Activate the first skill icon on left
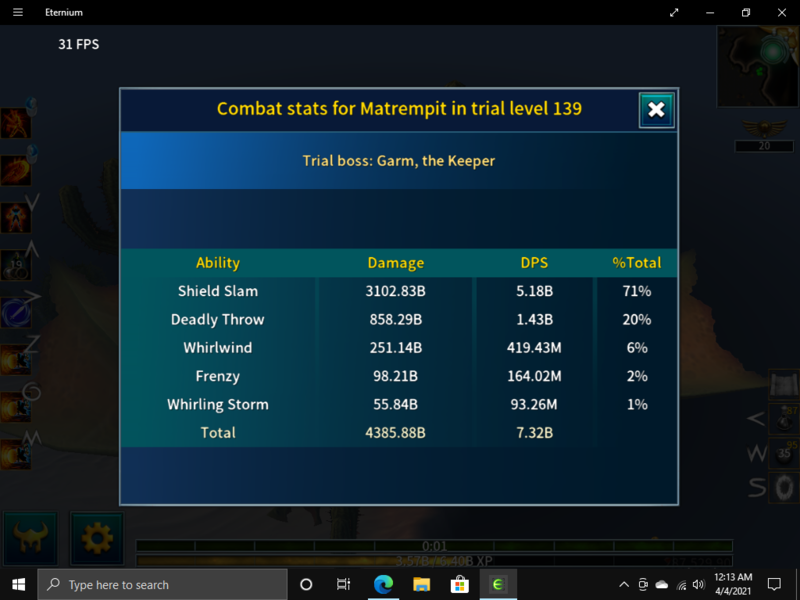The image size is (800, 600). point(15,124)
